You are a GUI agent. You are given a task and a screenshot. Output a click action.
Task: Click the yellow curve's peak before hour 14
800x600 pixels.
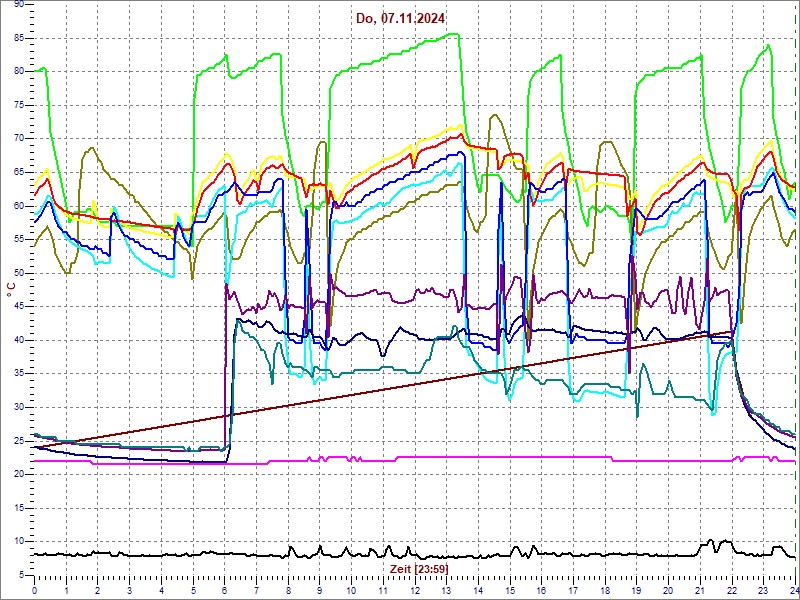pos(460,126)
